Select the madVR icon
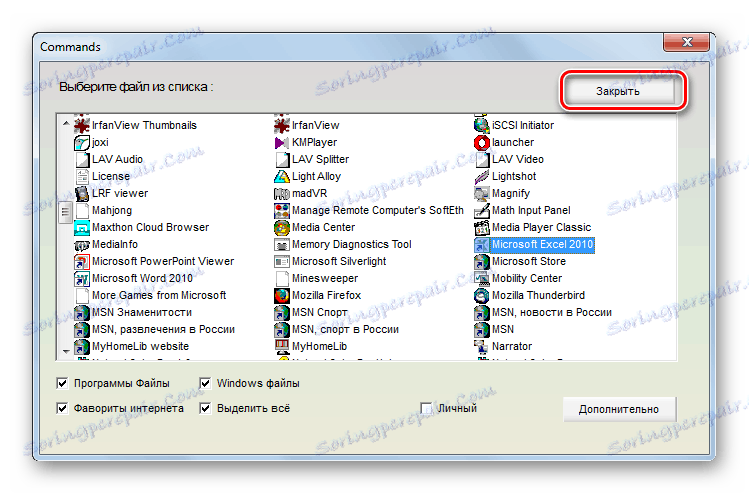Image resolution: width=749 pixels, height=494 pixels. [282, 193]
